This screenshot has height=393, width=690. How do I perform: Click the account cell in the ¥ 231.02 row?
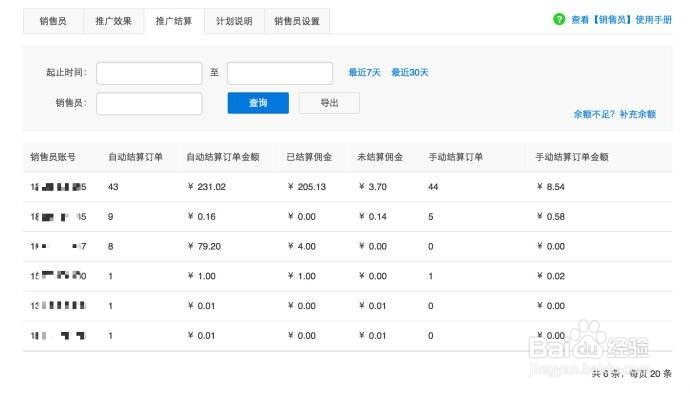pos(58,187)
